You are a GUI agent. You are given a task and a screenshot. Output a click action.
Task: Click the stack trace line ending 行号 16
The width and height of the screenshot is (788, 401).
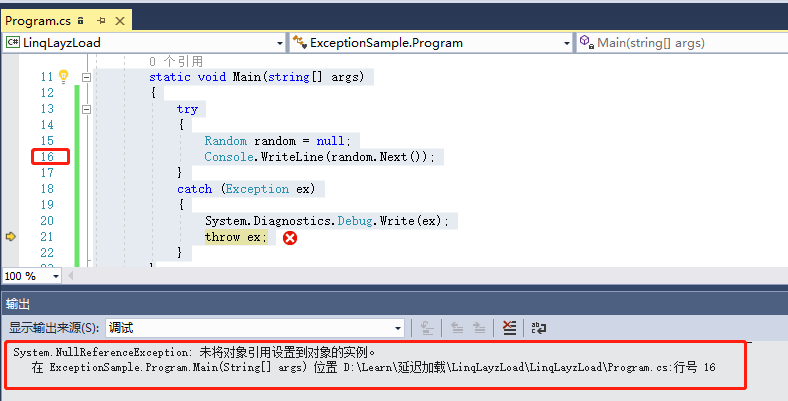tap(373, 367)
